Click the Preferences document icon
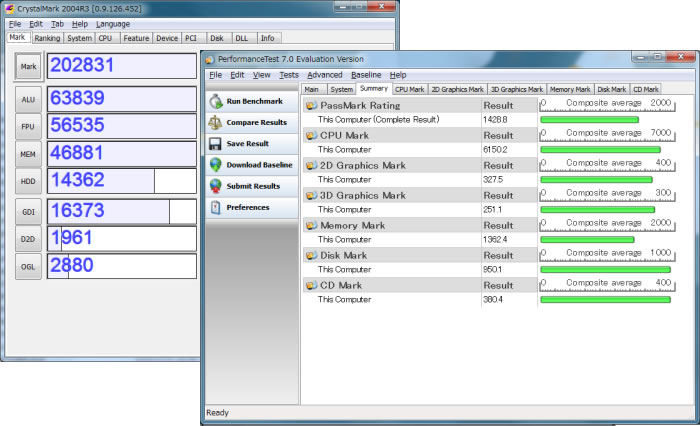700x426 pixels. pyautogui.click(x=216, y=207)
